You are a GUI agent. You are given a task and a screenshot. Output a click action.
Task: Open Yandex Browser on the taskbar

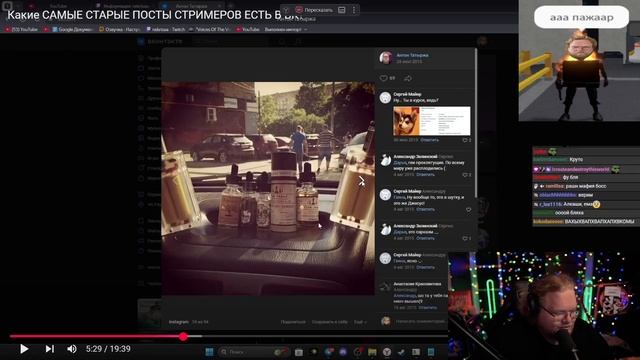click(x=387, y=352)
